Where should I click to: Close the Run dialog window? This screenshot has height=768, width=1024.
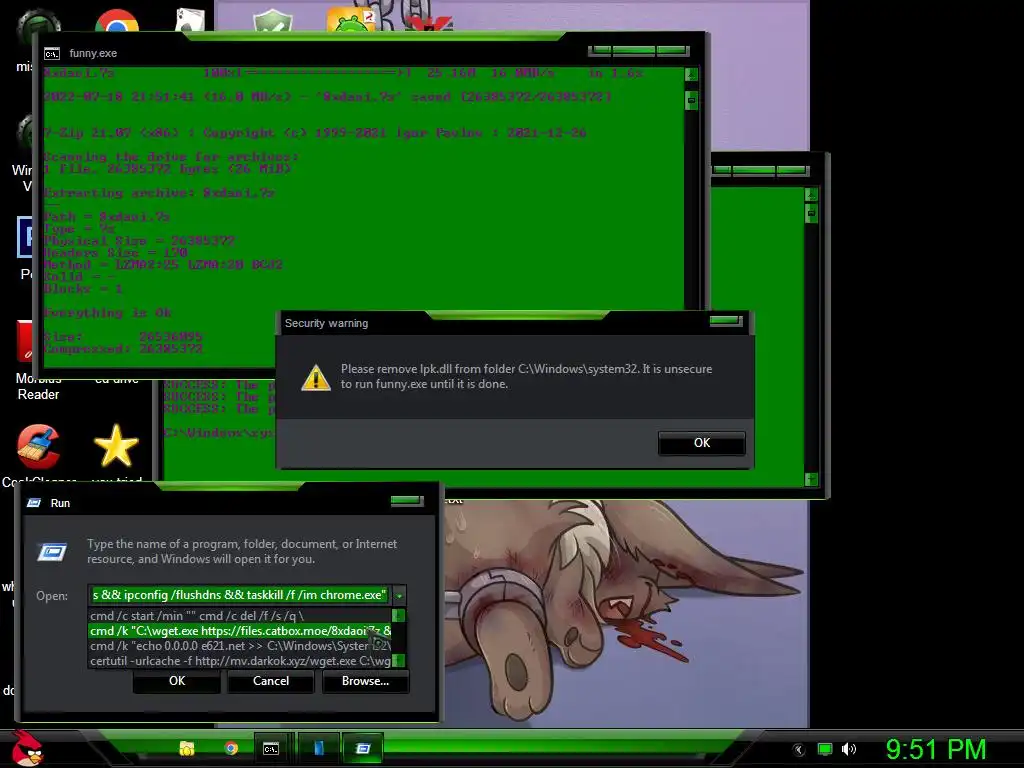click(x=407, y=501)
